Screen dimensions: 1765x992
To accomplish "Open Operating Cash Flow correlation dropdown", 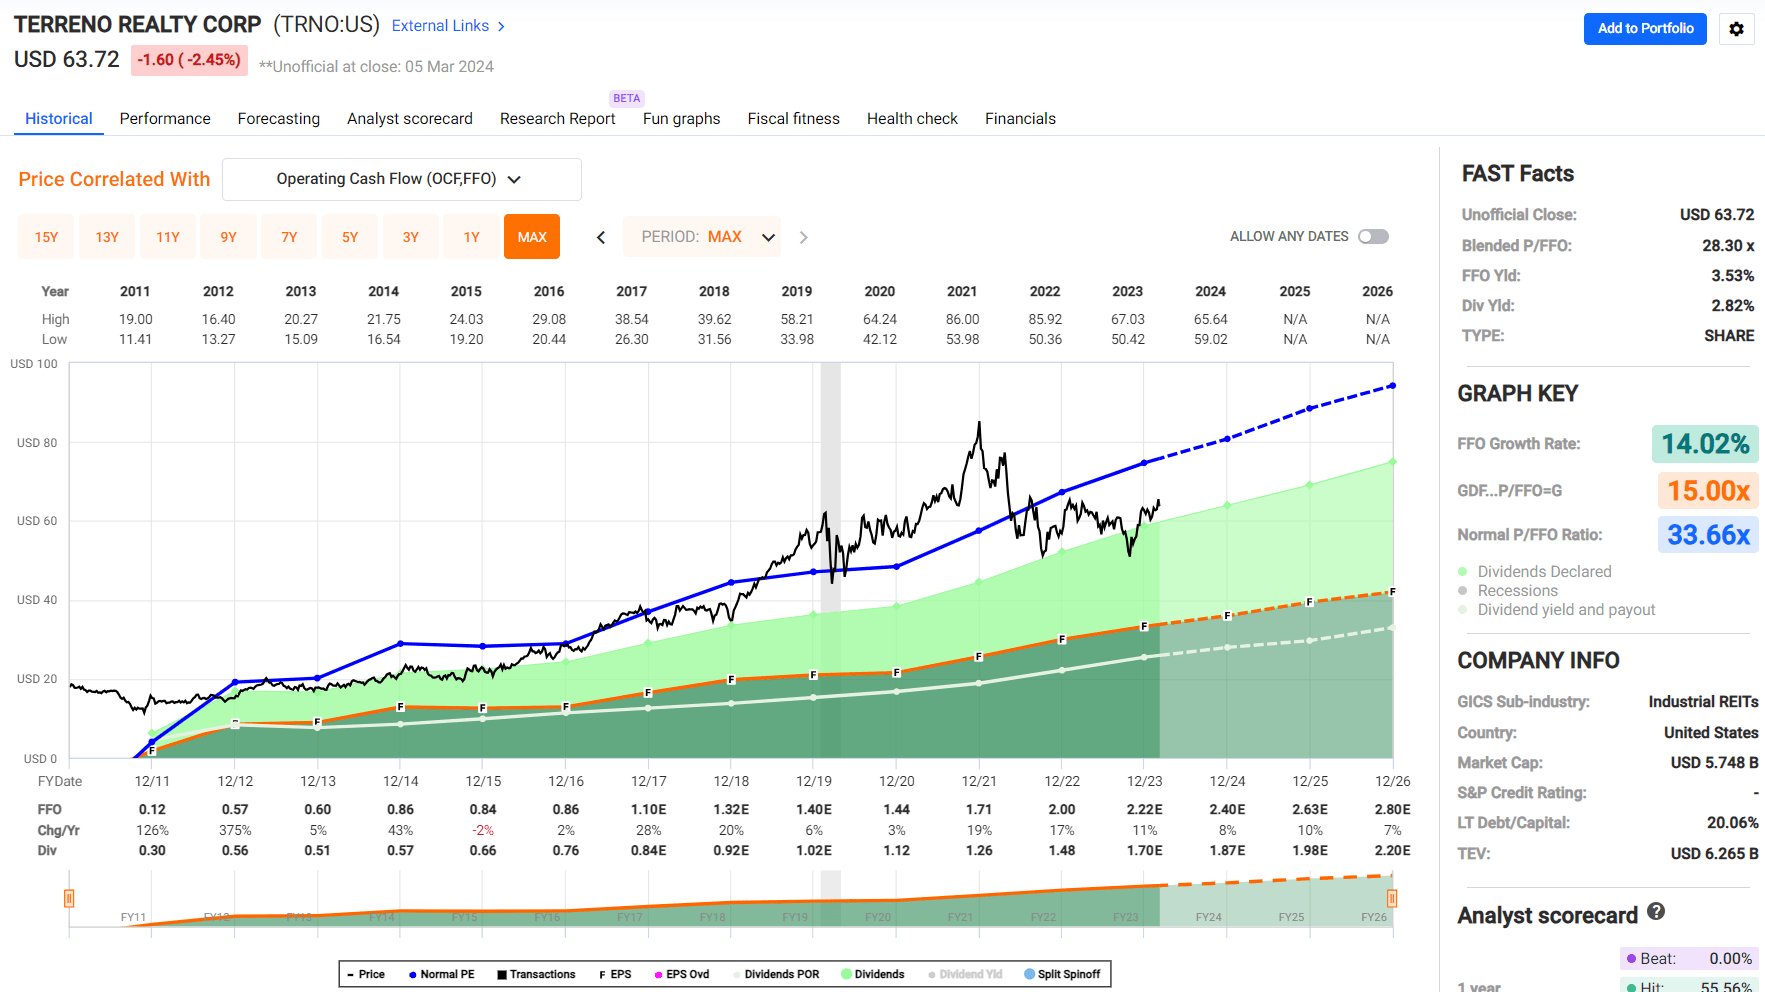I will click(402, 179).
